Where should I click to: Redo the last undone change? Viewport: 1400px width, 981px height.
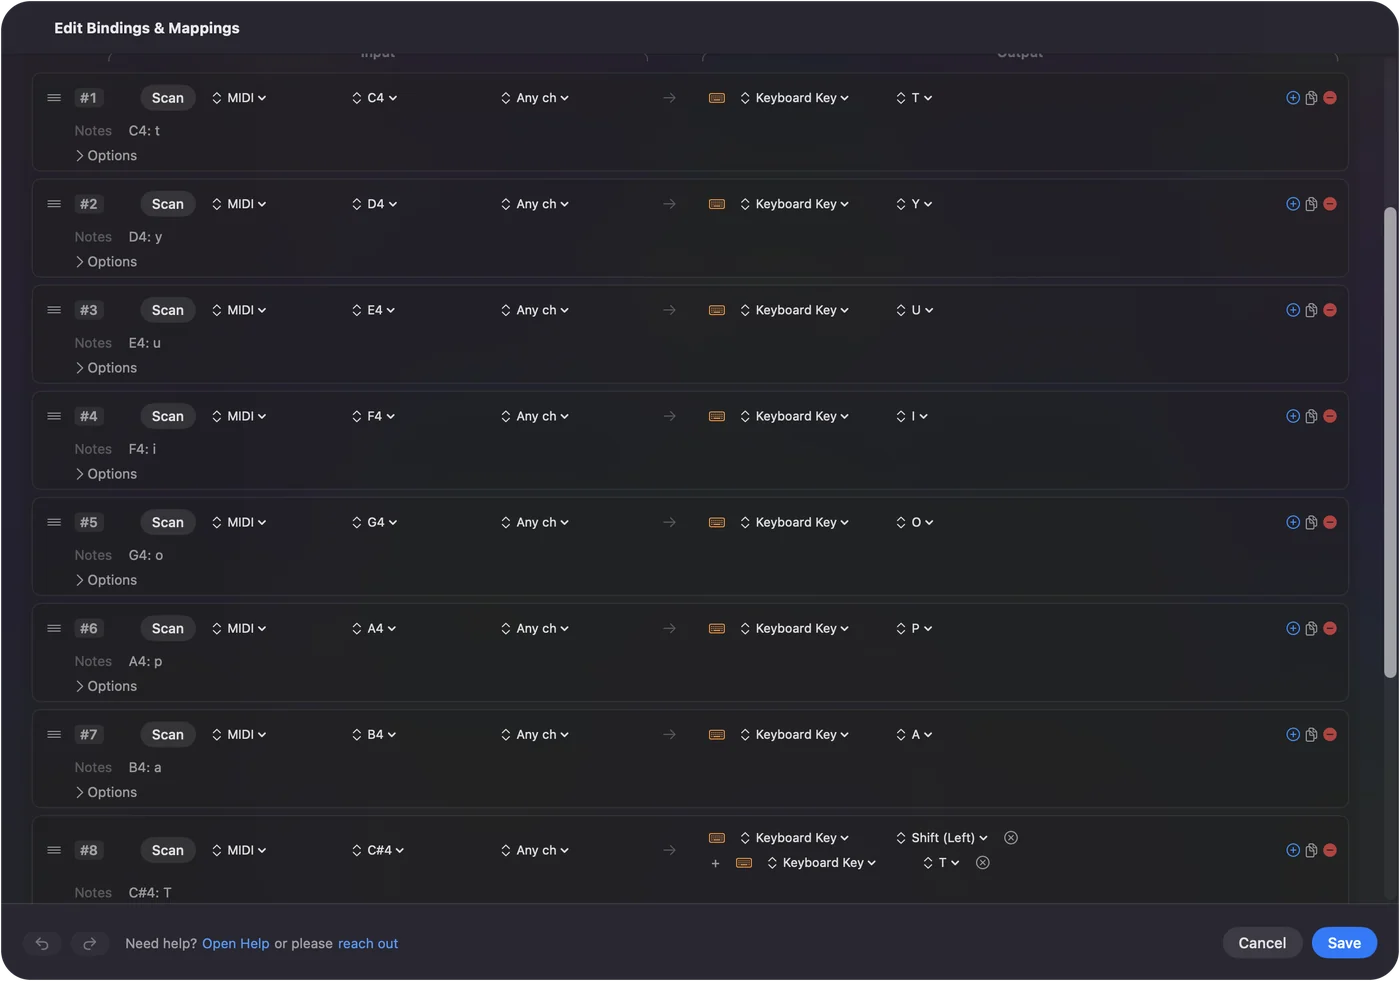coord(89,943)
